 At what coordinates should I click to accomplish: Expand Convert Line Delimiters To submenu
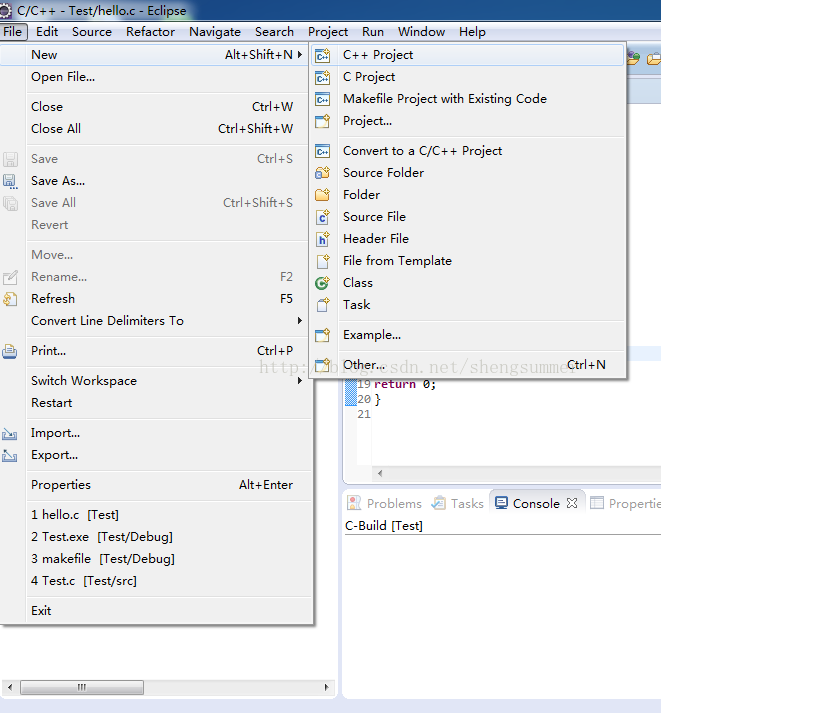point(300,320)
